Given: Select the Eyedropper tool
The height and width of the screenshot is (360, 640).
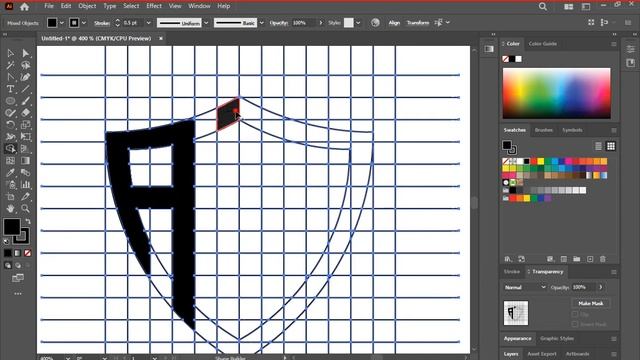Looking at the screenshot, I should tap(11, 173).
